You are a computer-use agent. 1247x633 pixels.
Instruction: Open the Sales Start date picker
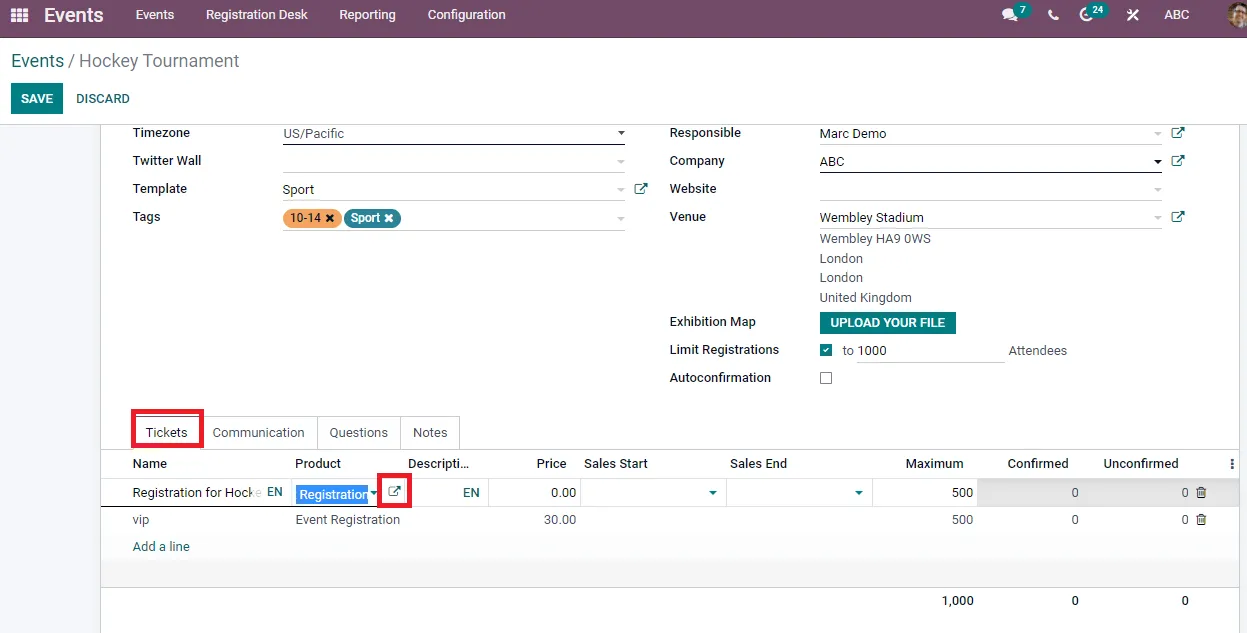(x=713, y=493)
